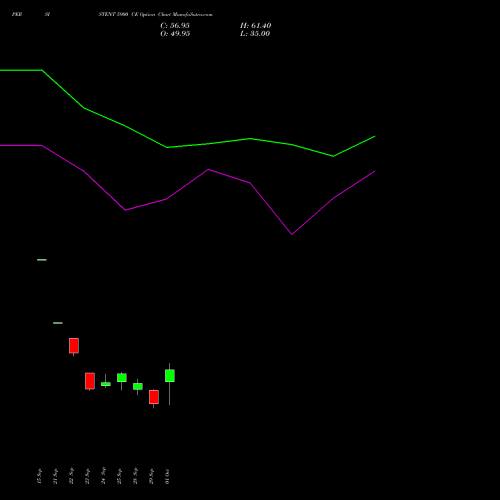Image resolution: width=500 pixels, height=500 pixels.
Task: Click the low value L: 35.00
Action: [255, 34]
